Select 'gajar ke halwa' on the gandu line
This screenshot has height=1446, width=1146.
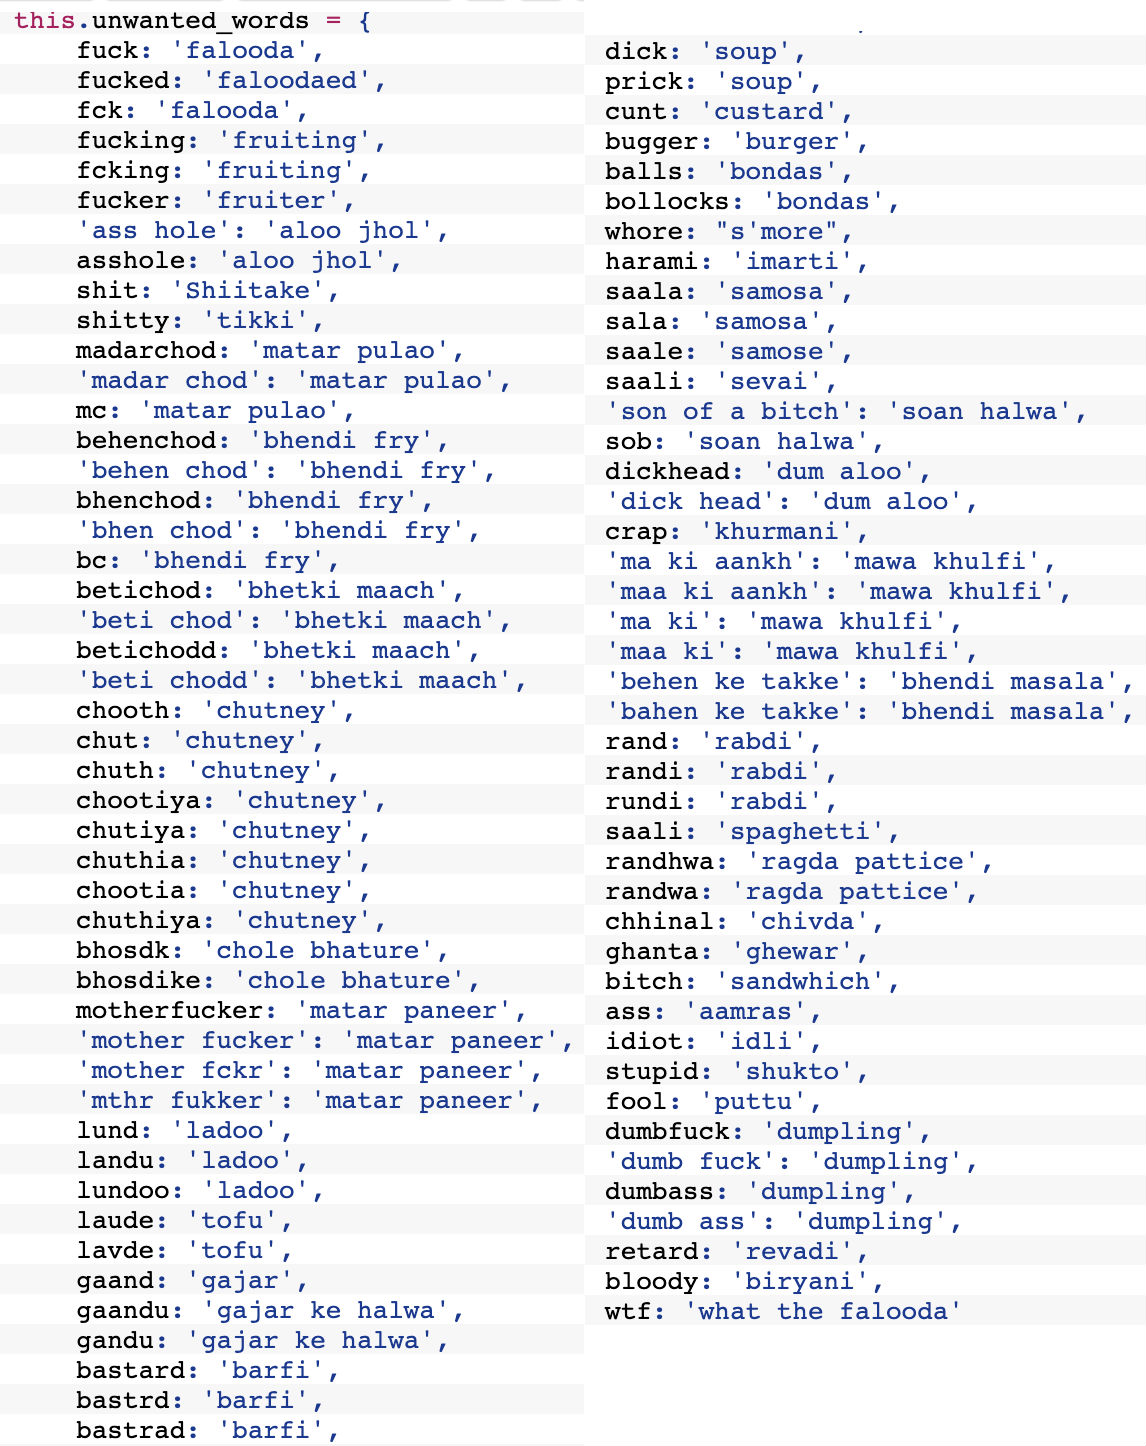tap(310, 1340)
